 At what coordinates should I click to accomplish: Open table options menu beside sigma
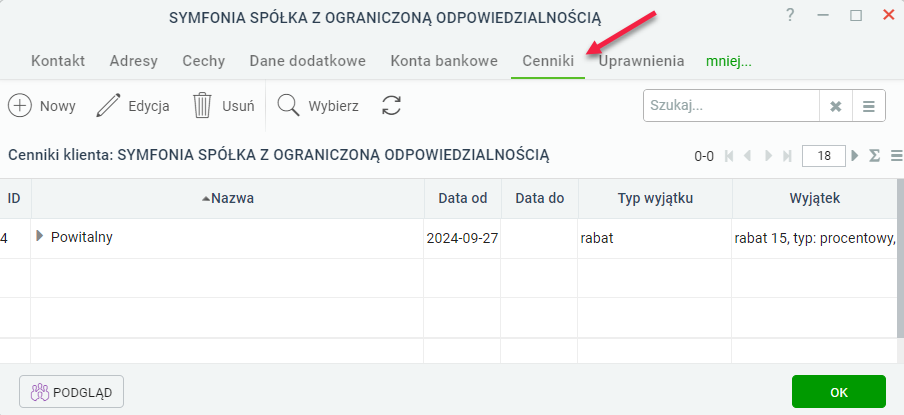(897, 156)
